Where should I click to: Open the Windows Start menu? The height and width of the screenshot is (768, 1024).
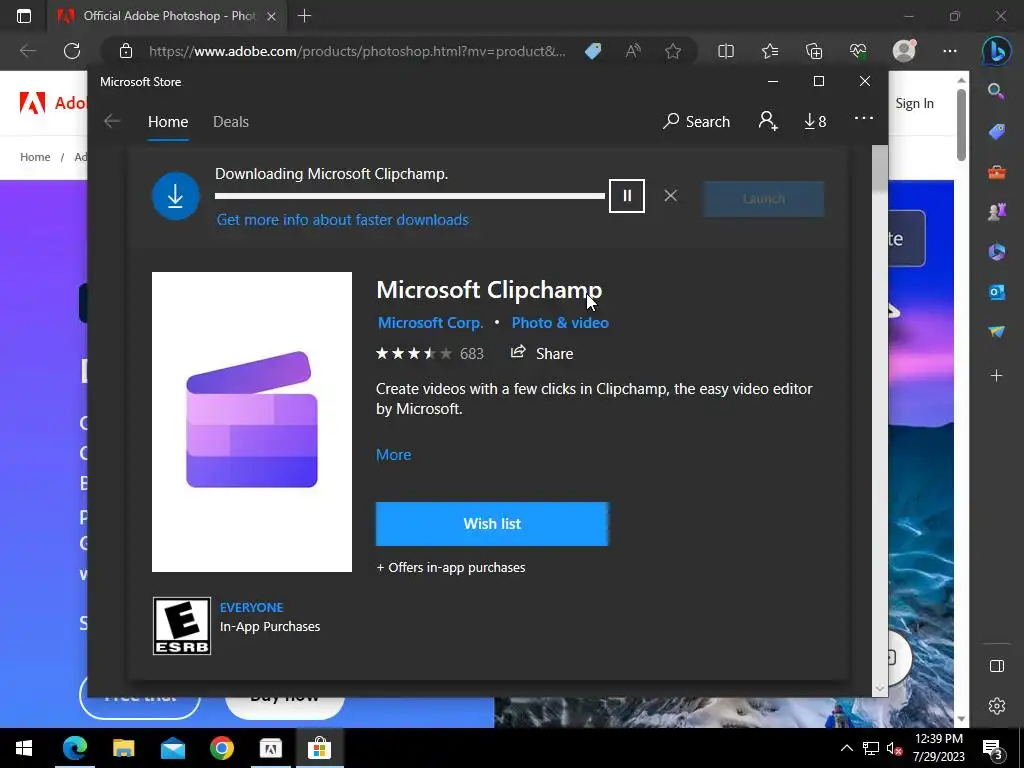coord(24,748)
